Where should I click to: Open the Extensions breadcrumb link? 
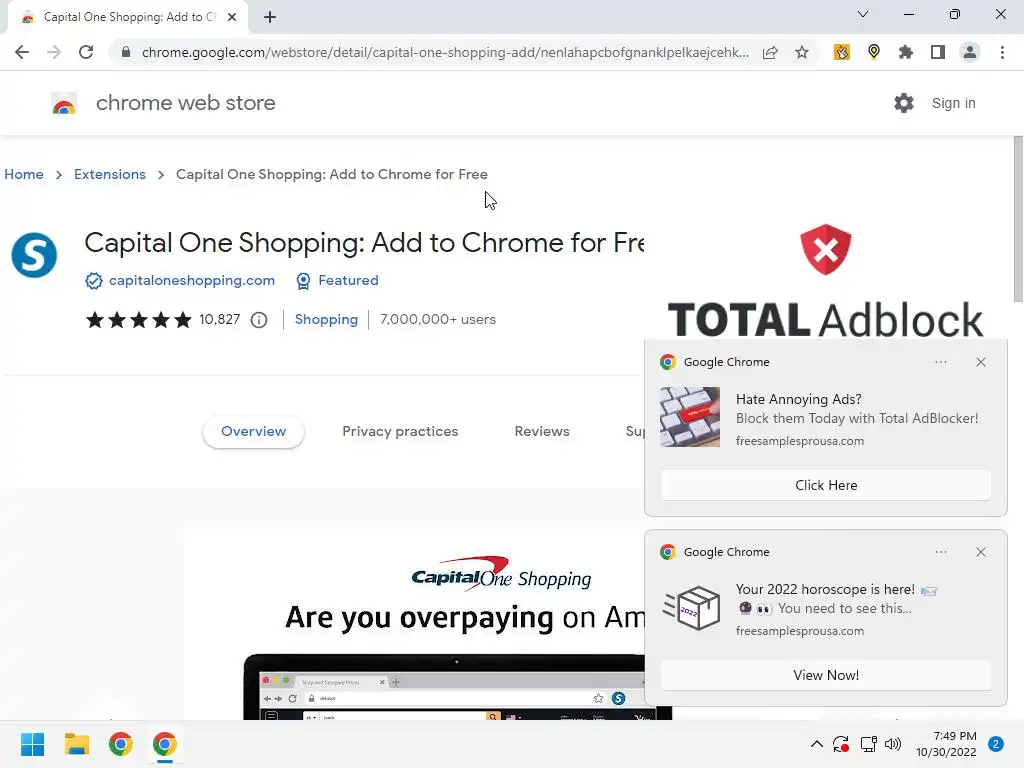point(110,174)
